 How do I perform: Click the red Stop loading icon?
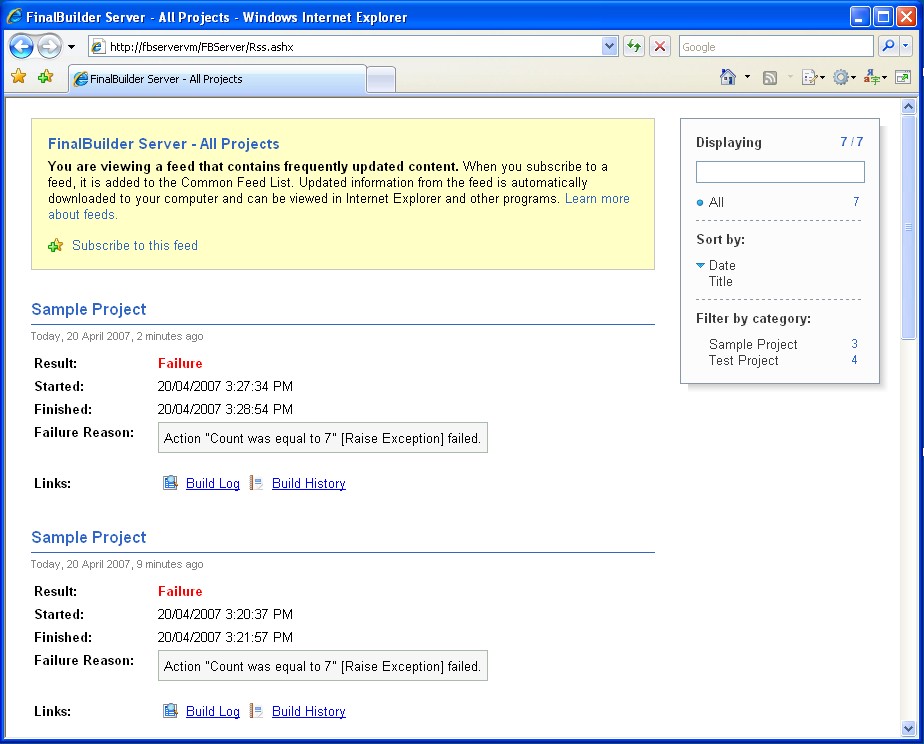[x=661, y=47]
